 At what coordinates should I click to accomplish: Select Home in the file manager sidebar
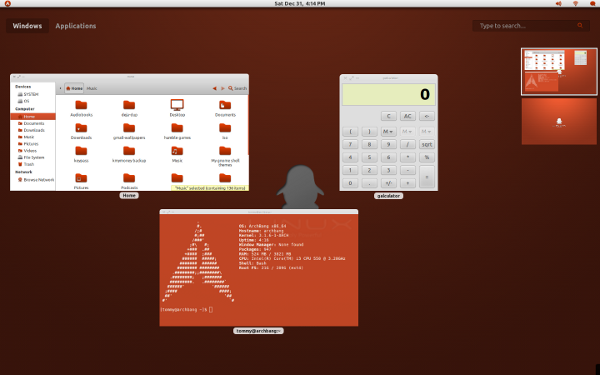(33, 116)
